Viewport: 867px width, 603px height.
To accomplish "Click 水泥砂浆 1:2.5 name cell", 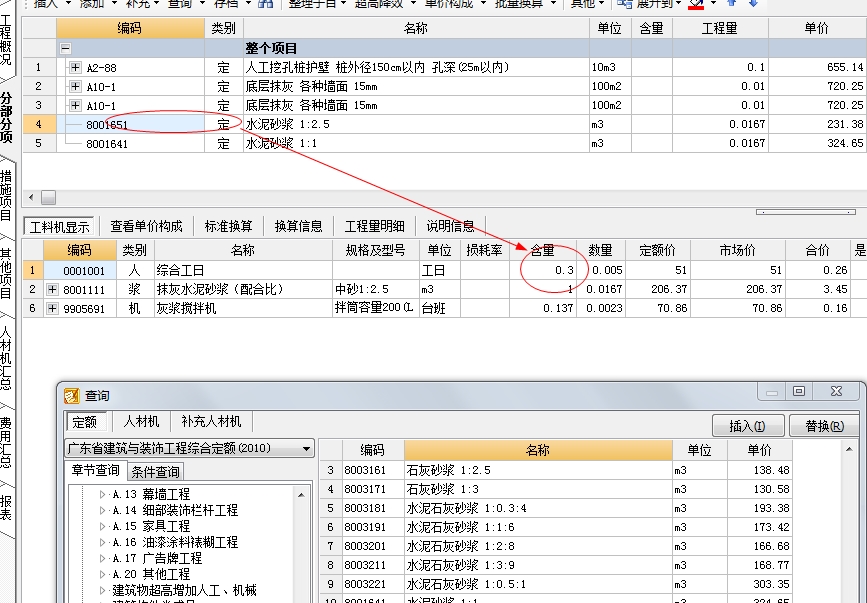I will 416,124.
